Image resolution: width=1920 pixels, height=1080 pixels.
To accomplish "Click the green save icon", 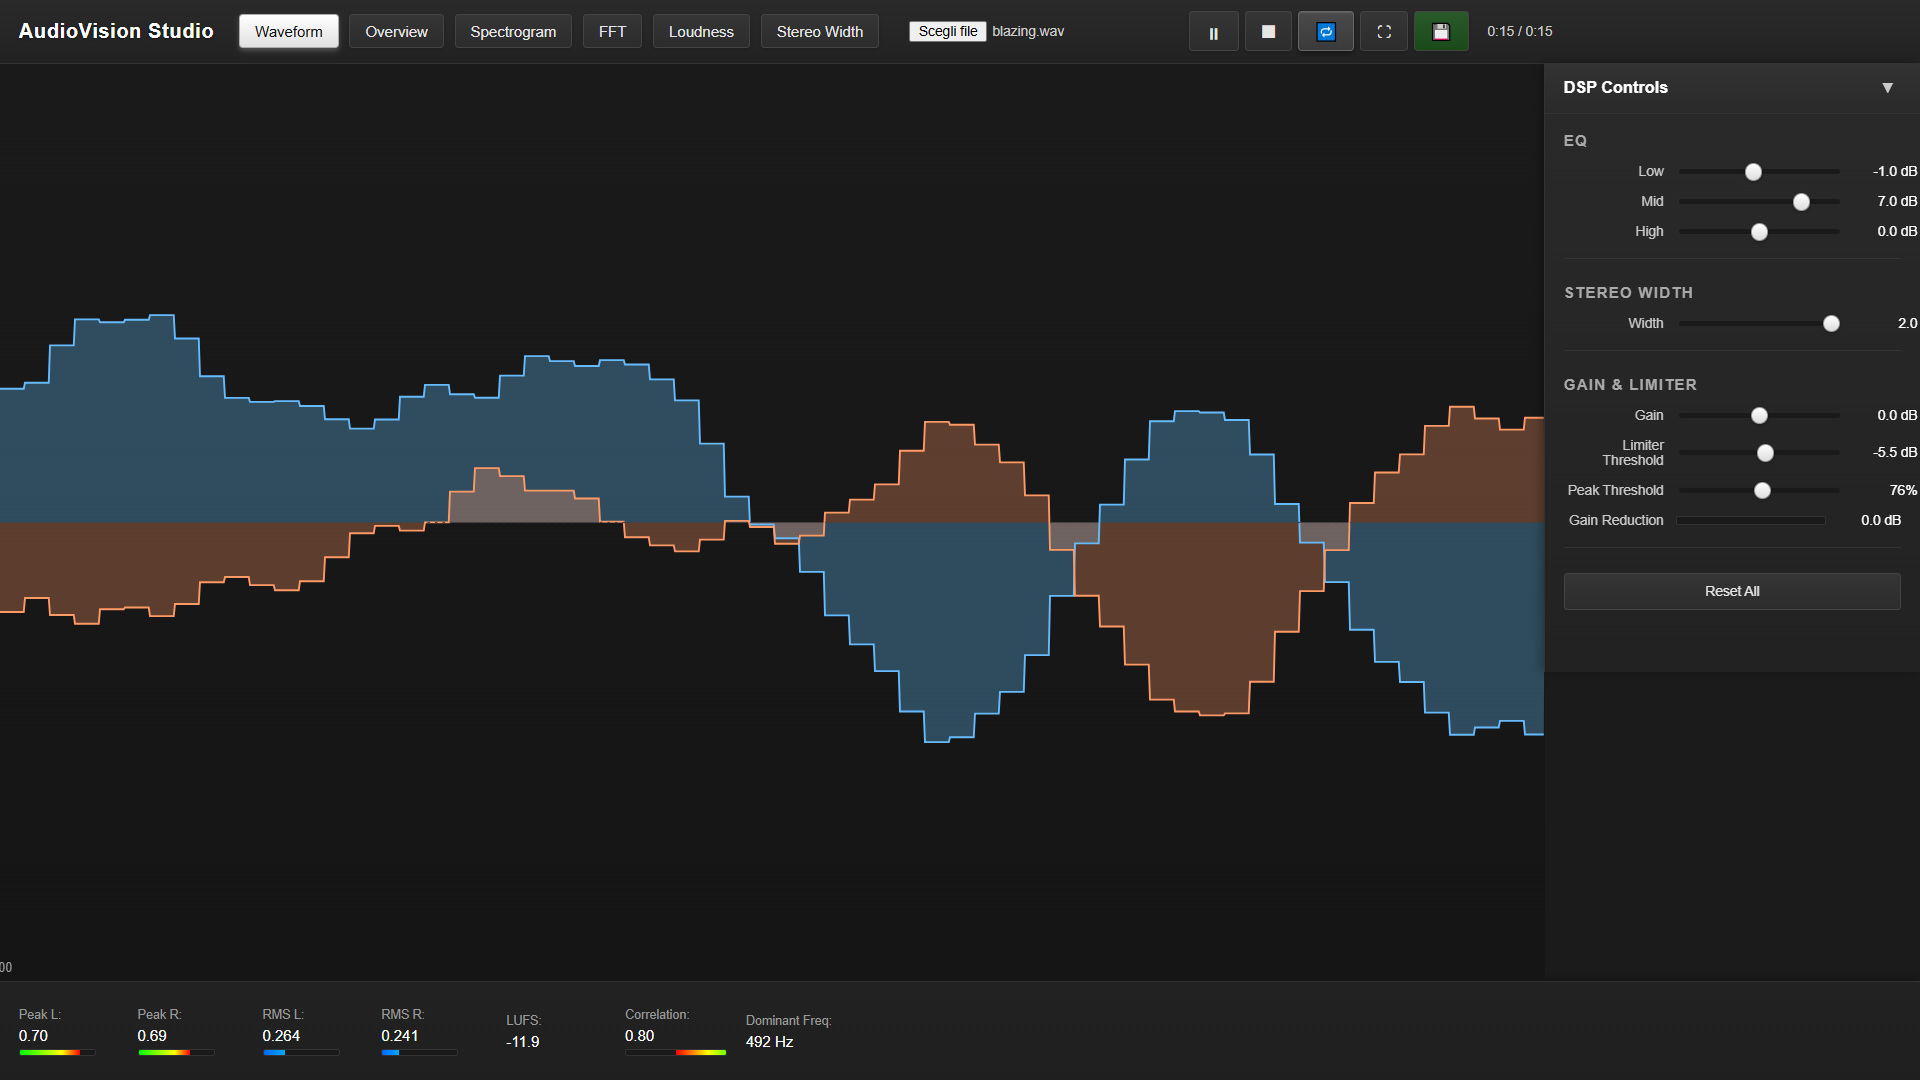I will 1440,32.
